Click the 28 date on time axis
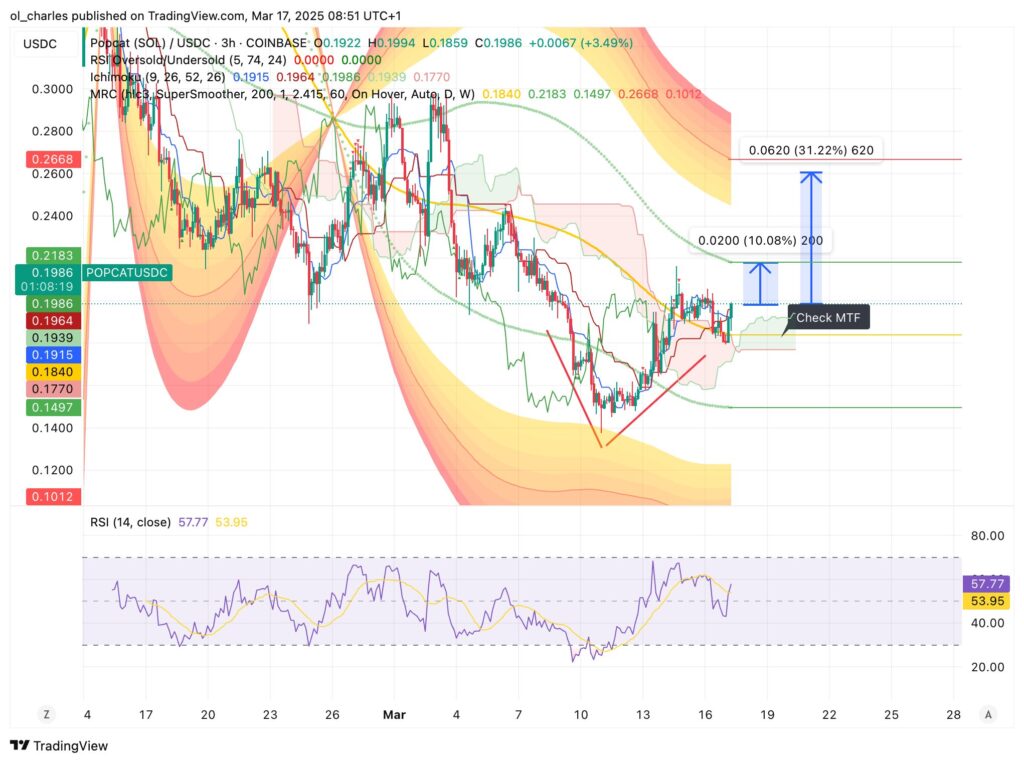The image size is (1024, 763). click(953, 715)
